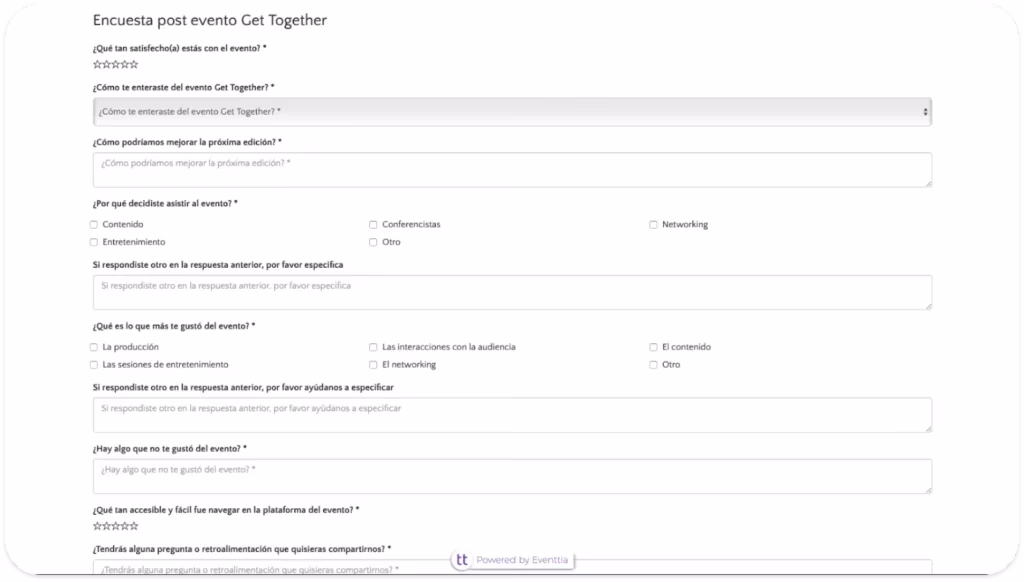Viewport: 1024px width, 582px height.
Task: Give platform accessibility one star
Action: 97,526
